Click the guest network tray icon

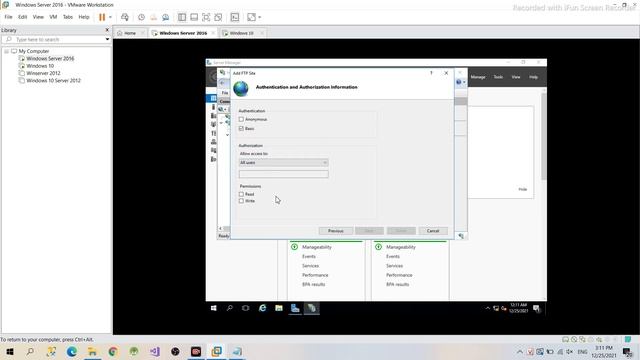pos(496,309)
